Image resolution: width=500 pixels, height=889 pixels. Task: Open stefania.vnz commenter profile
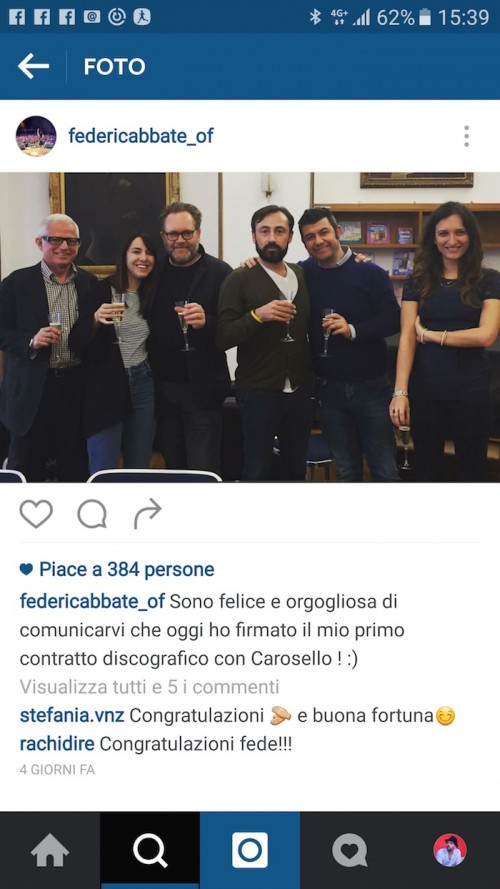point(72,716)
